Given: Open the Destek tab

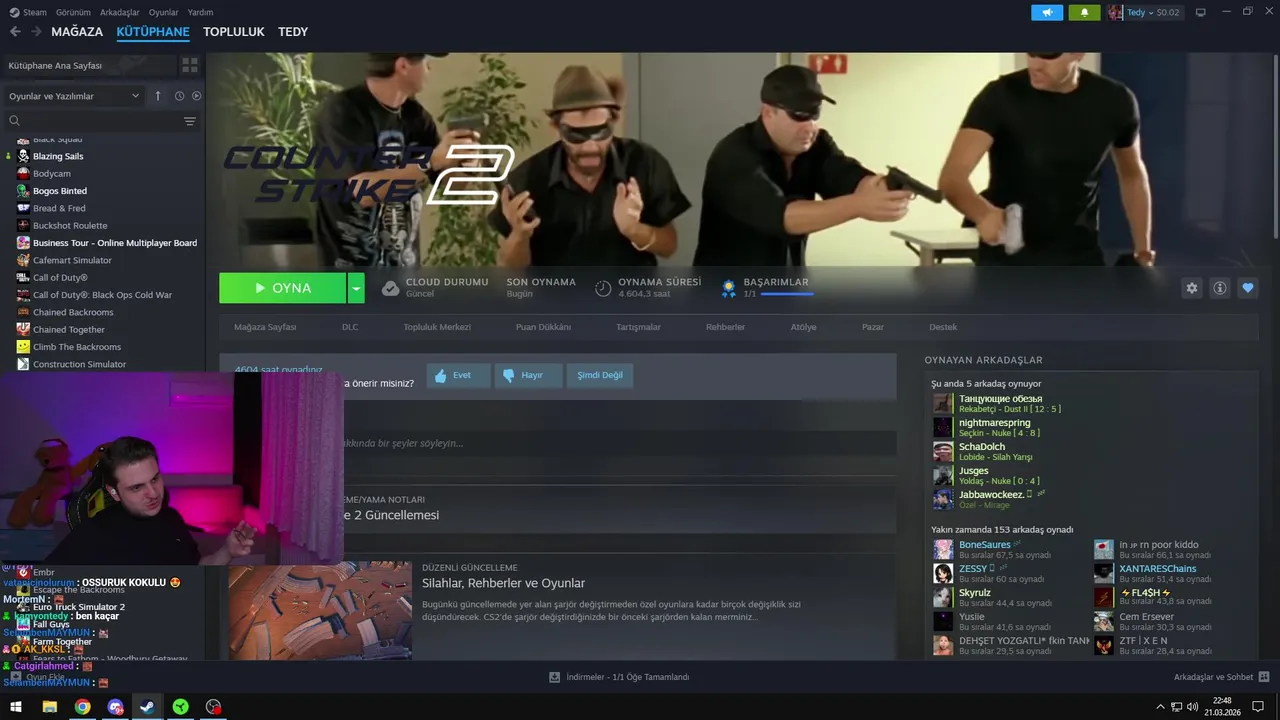Looking at the screenshot, I should tap(943, 327).
